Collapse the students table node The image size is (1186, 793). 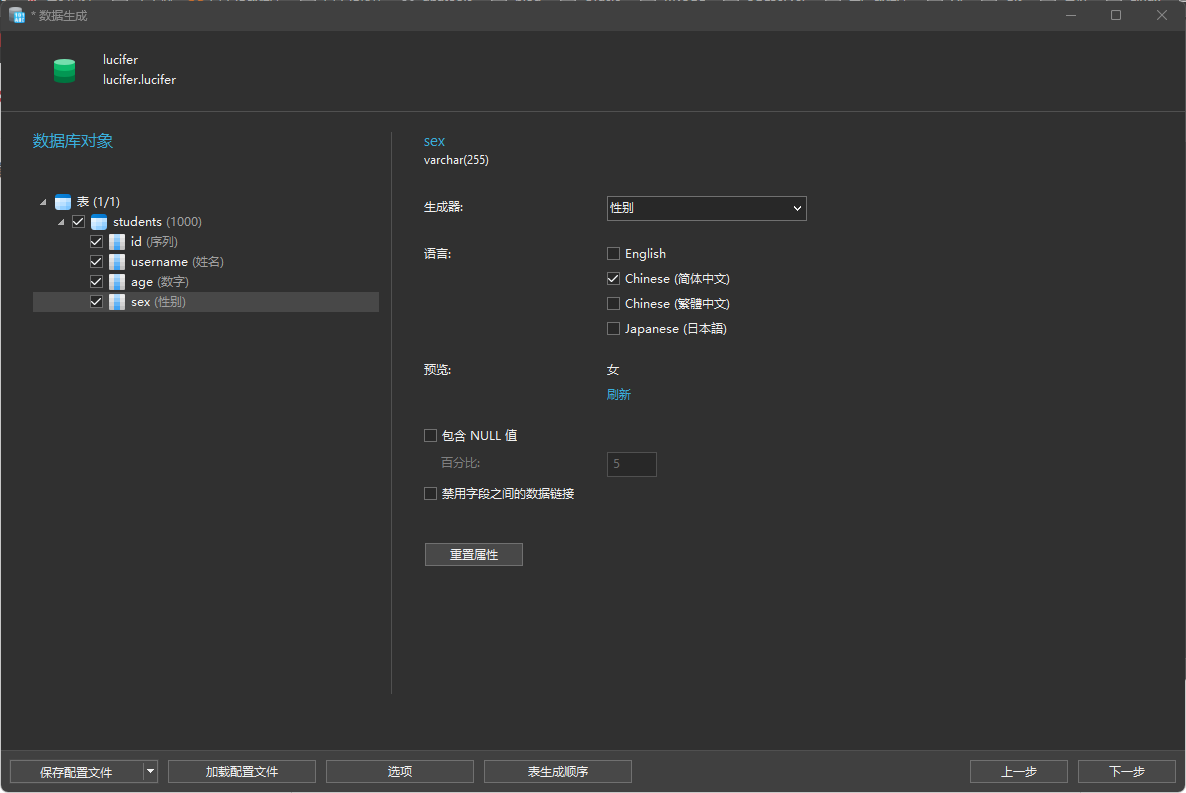[x=61, y=222]
